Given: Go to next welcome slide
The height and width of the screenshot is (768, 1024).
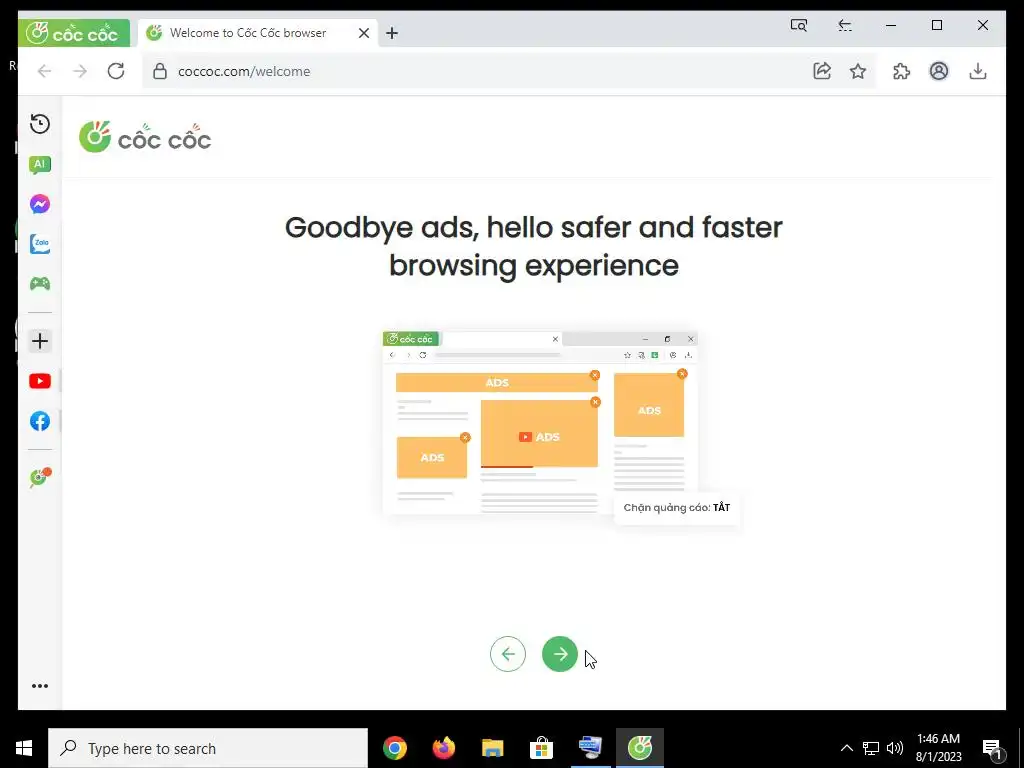Looking at the screenshot, I should pyautogui.click(x=560, y=654).
